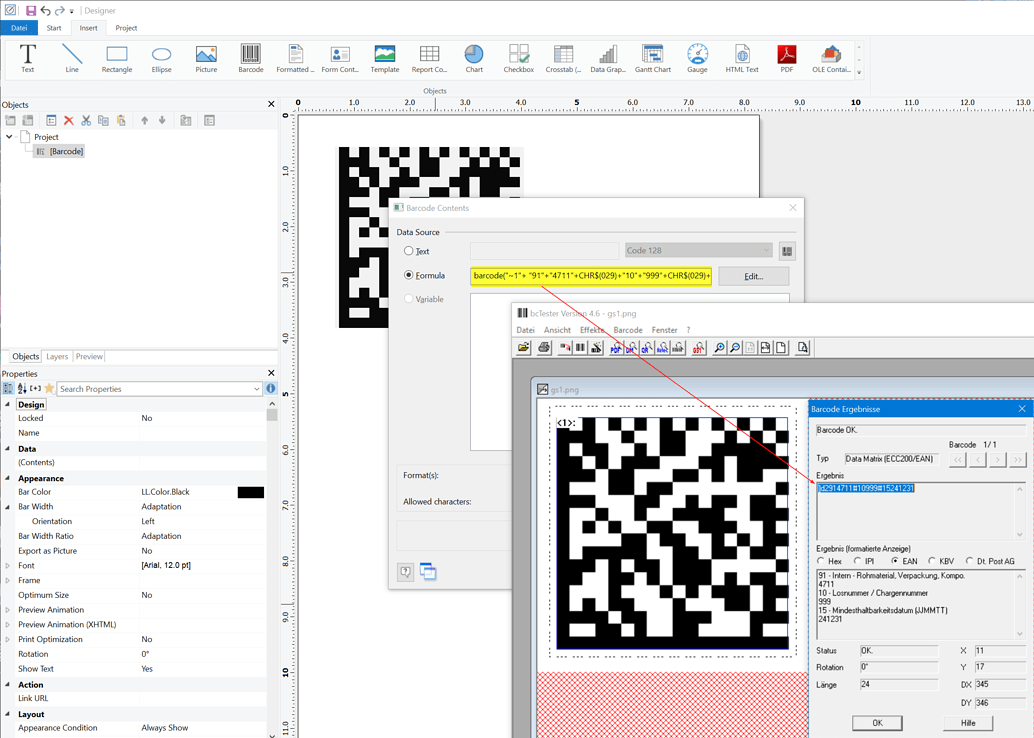Open the Barcode menu in bcTester
This screenshot has width=1034, height=738.
click(628, 330)
